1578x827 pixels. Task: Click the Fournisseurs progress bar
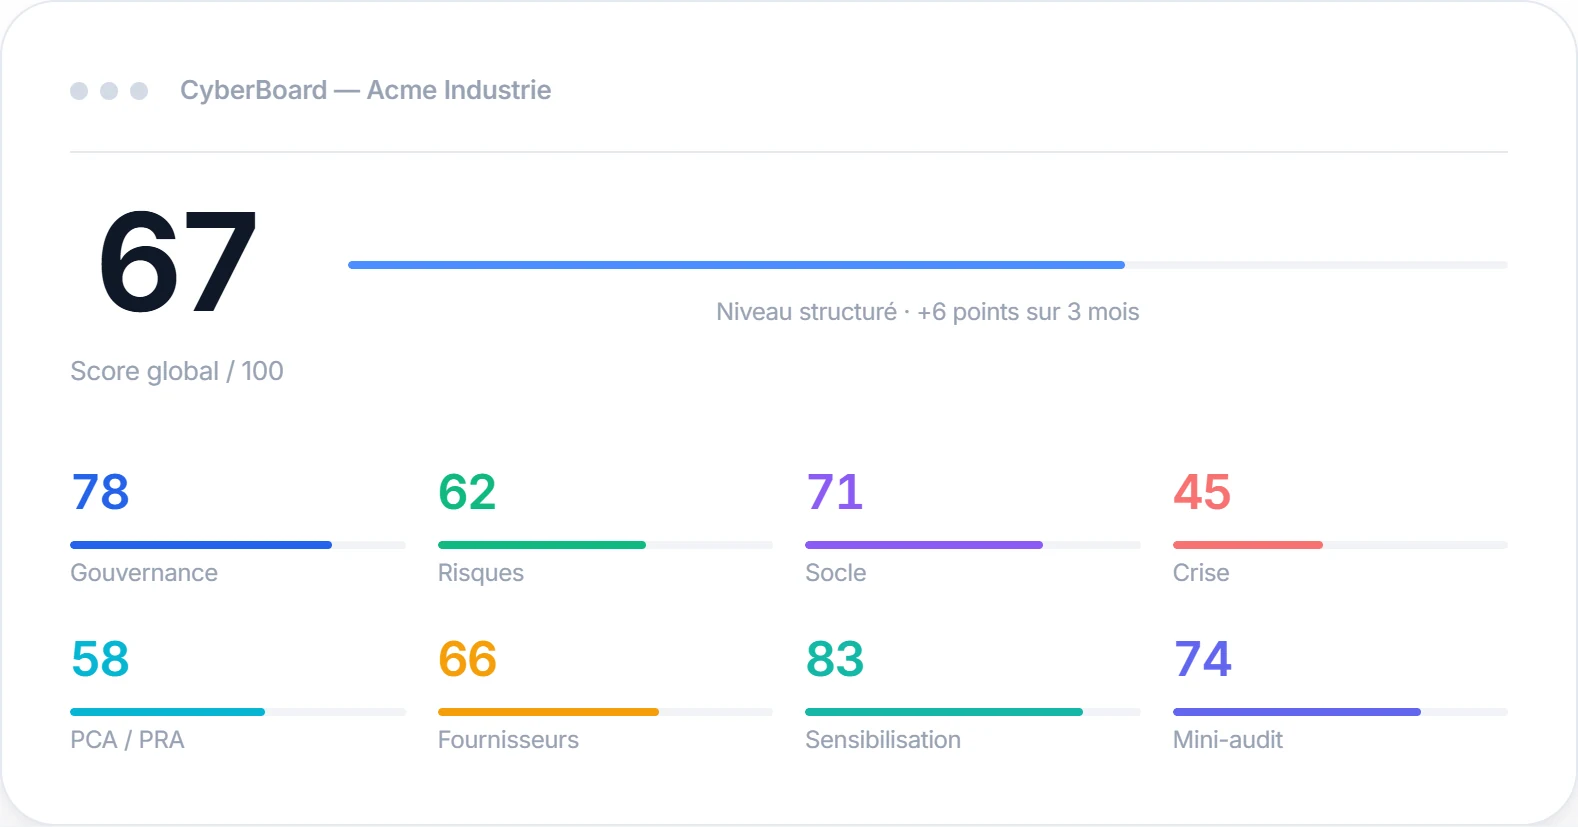pos(605,712)
